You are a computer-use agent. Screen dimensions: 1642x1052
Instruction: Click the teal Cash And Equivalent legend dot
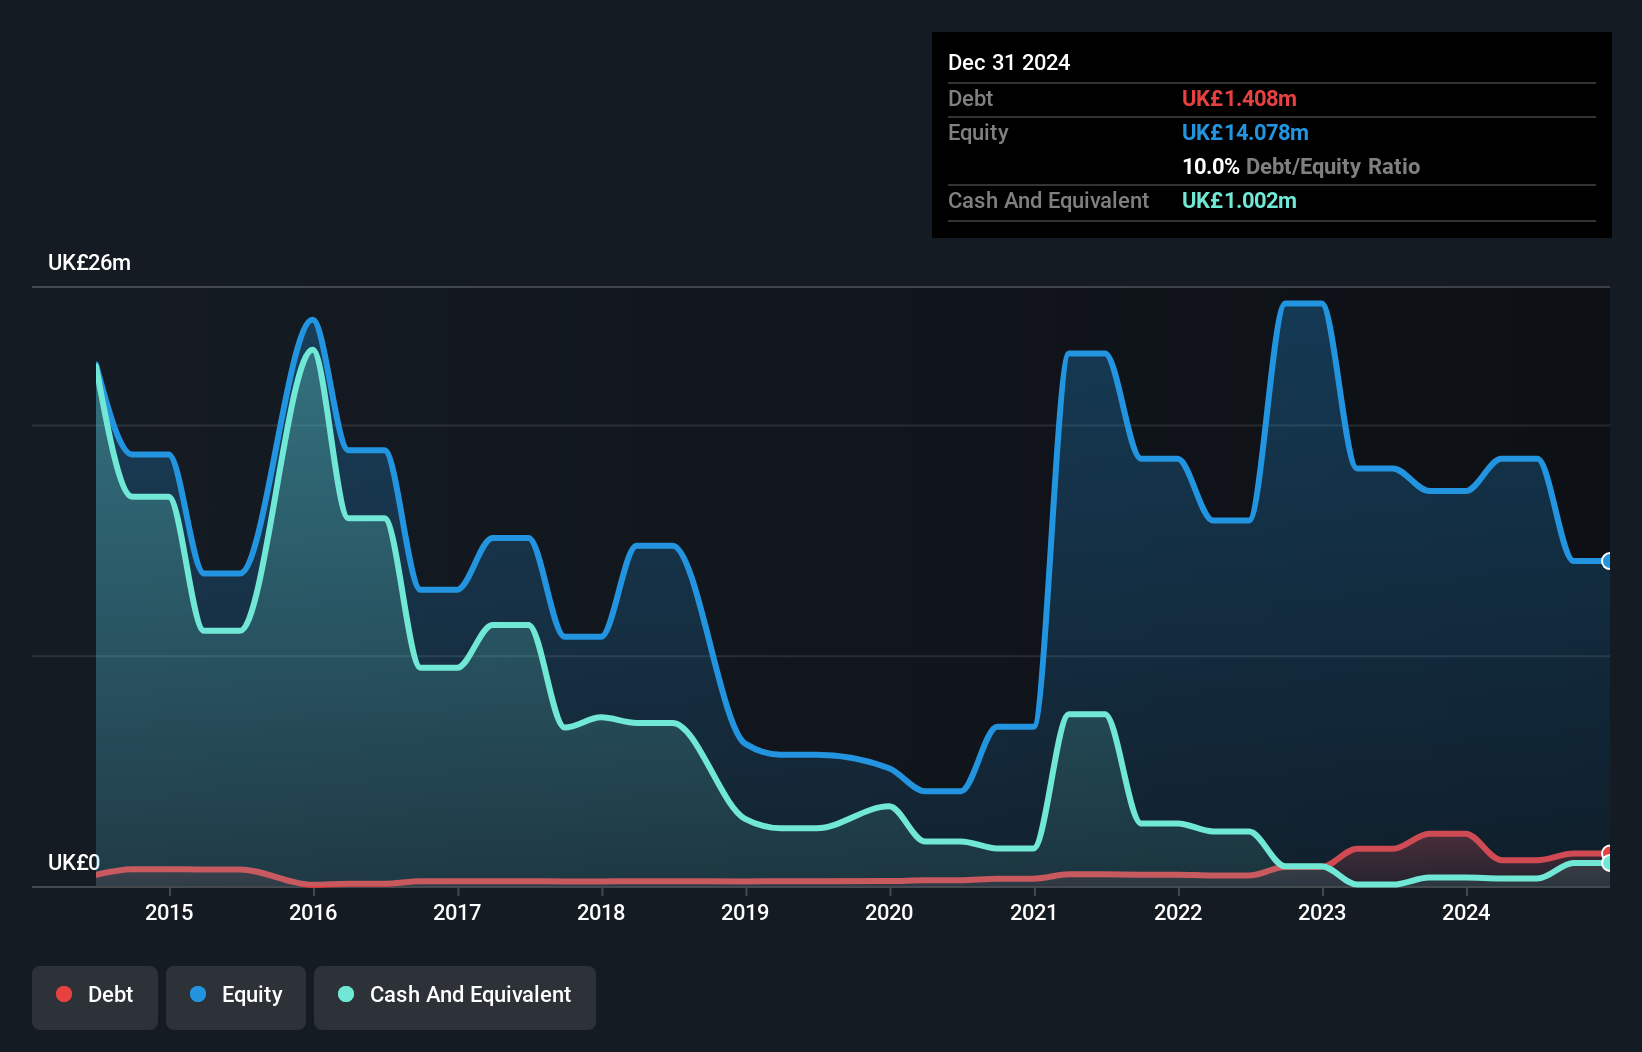(x=345, y=994)
